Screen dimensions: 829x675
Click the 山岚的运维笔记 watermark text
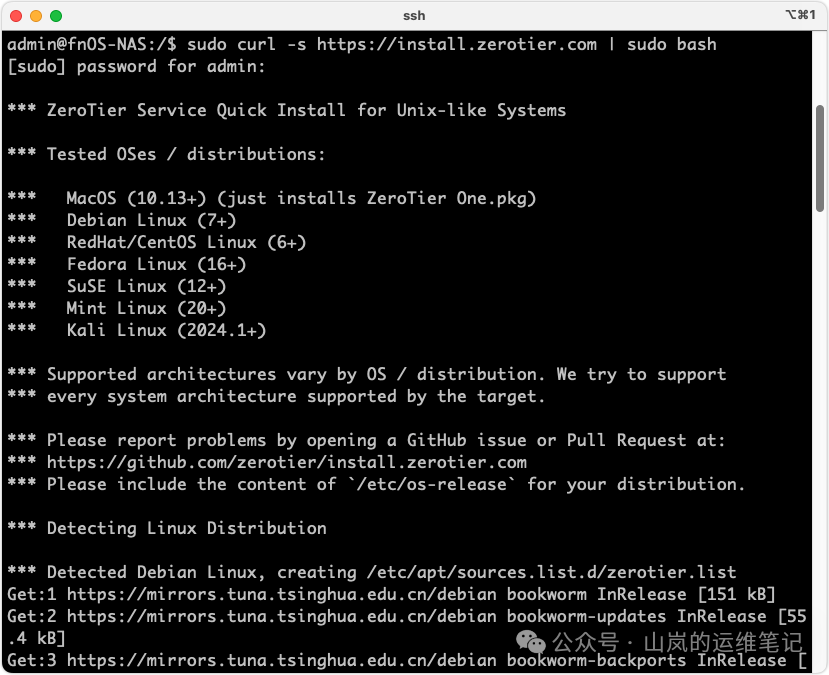722,642
